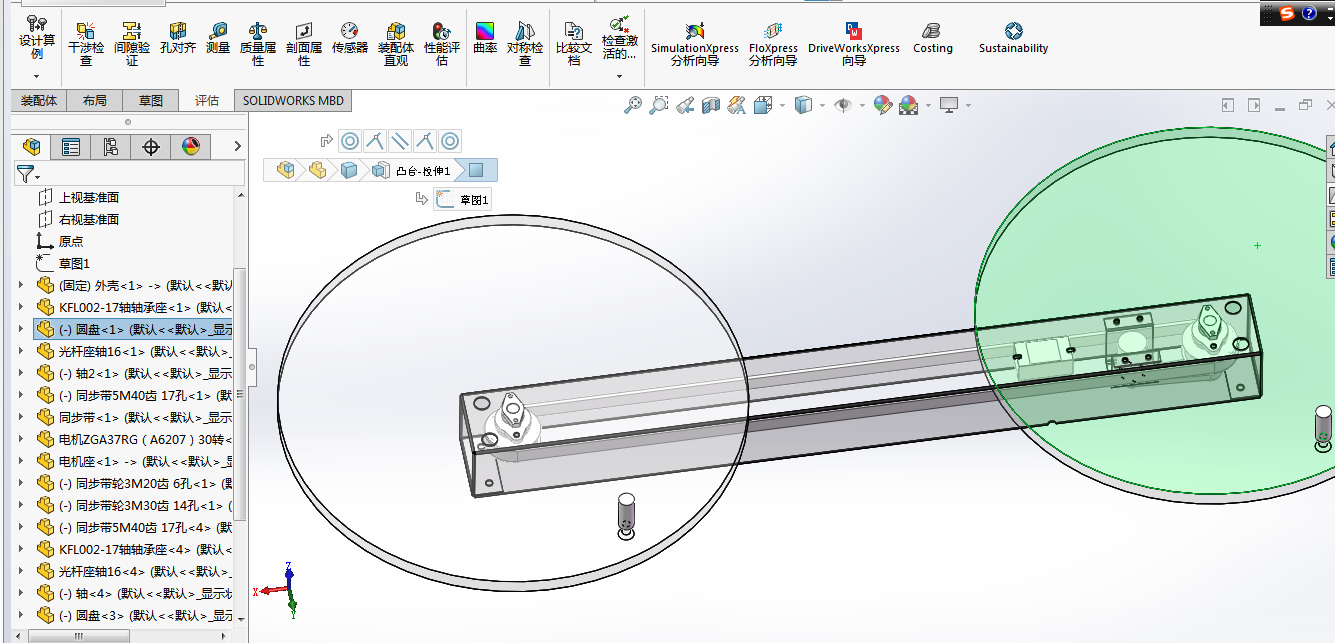Switch to the SOLIDWORKS MBD tab
Screen dimensions: 1335x643
click(293, 101)
